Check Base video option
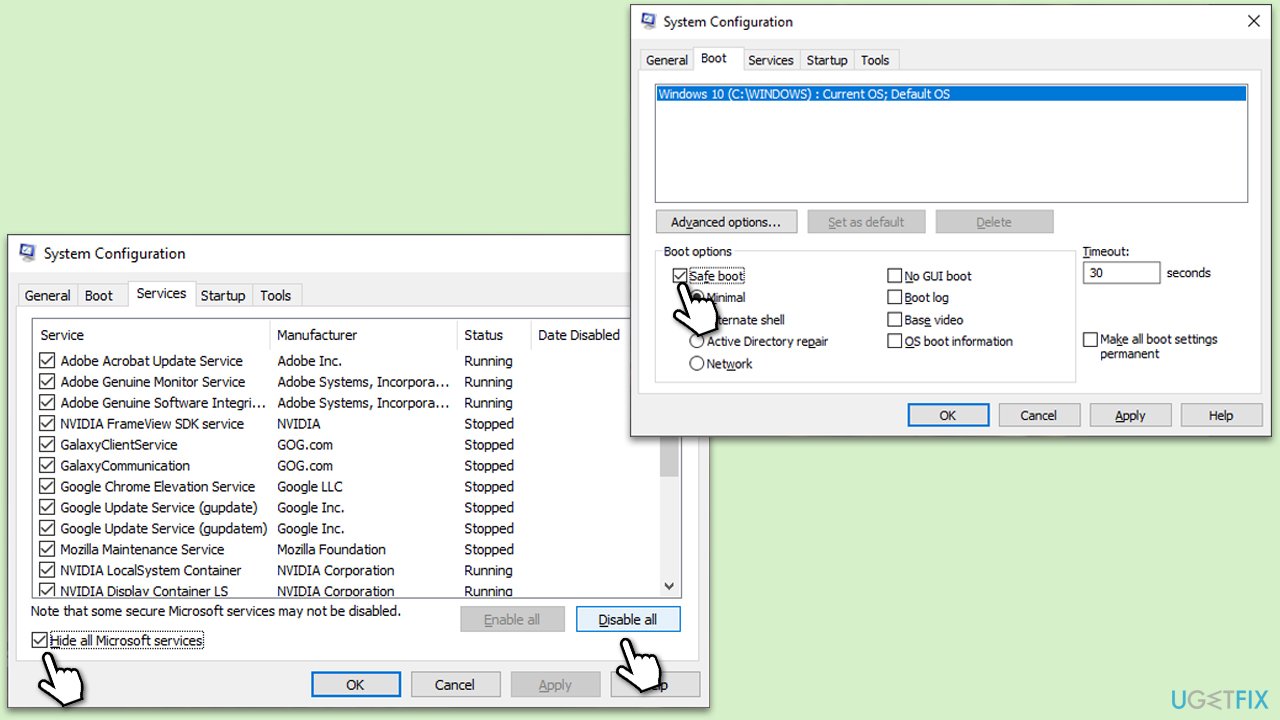 895,320
